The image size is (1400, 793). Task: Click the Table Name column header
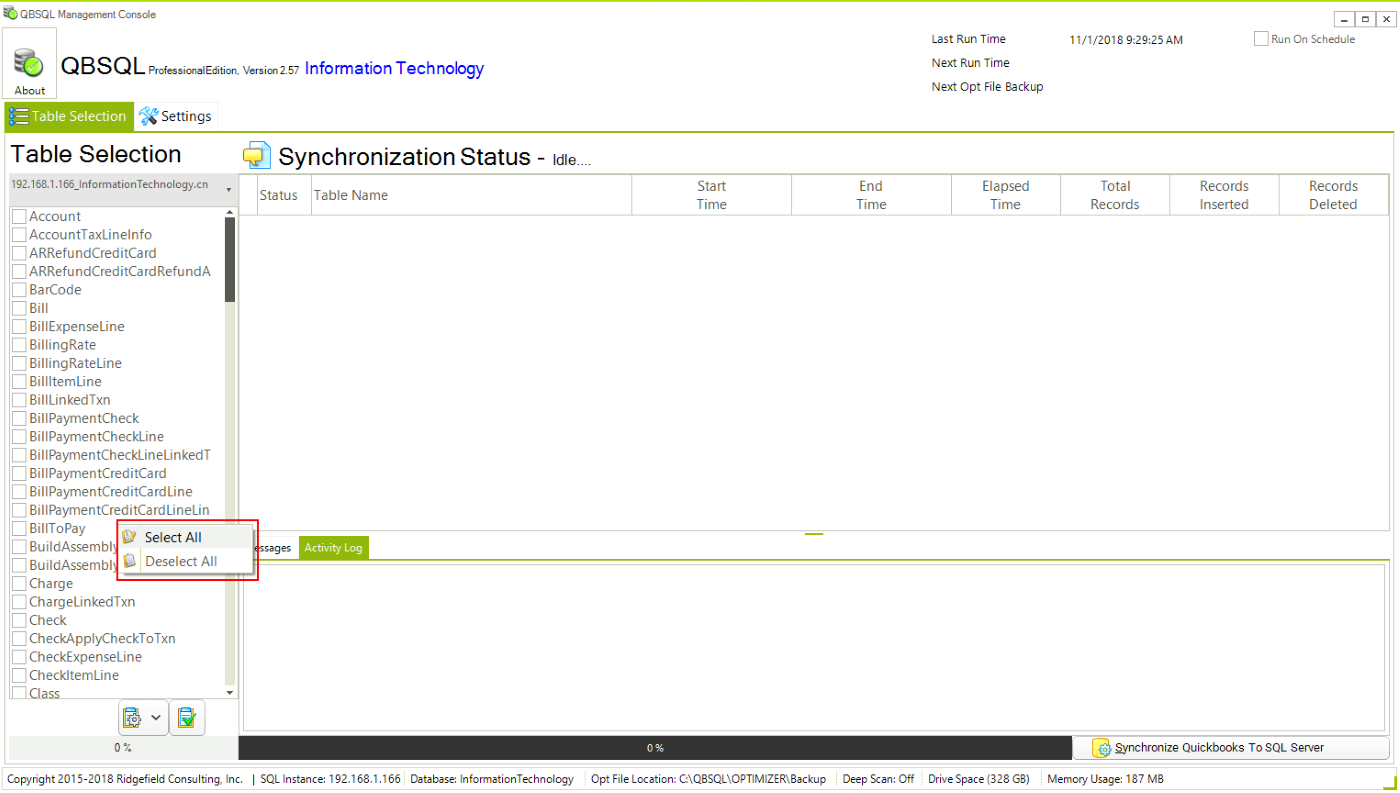(471, 195)
